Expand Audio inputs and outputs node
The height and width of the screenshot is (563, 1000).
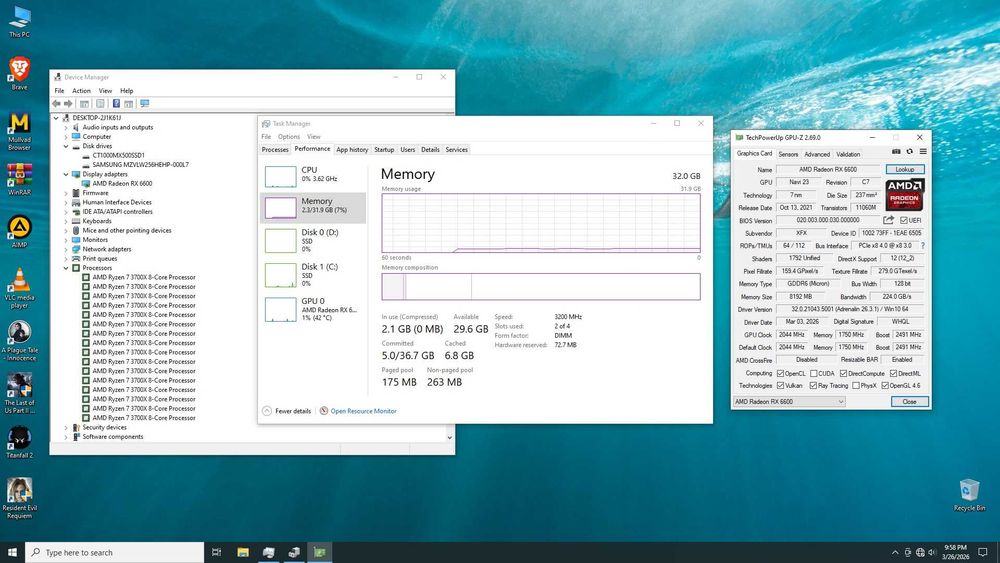pyautogui.click(x=66, y=128)
